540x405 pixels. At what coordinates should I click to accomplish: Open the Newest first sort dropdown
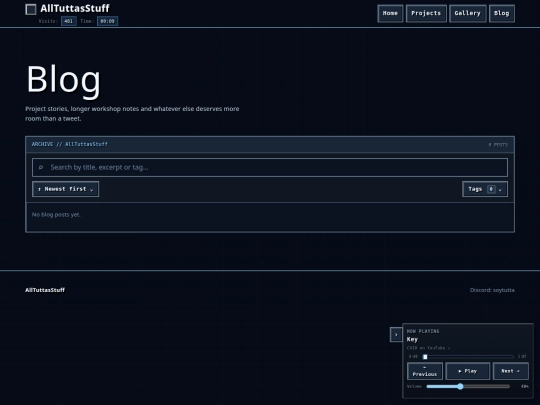(x=65, y=189)
